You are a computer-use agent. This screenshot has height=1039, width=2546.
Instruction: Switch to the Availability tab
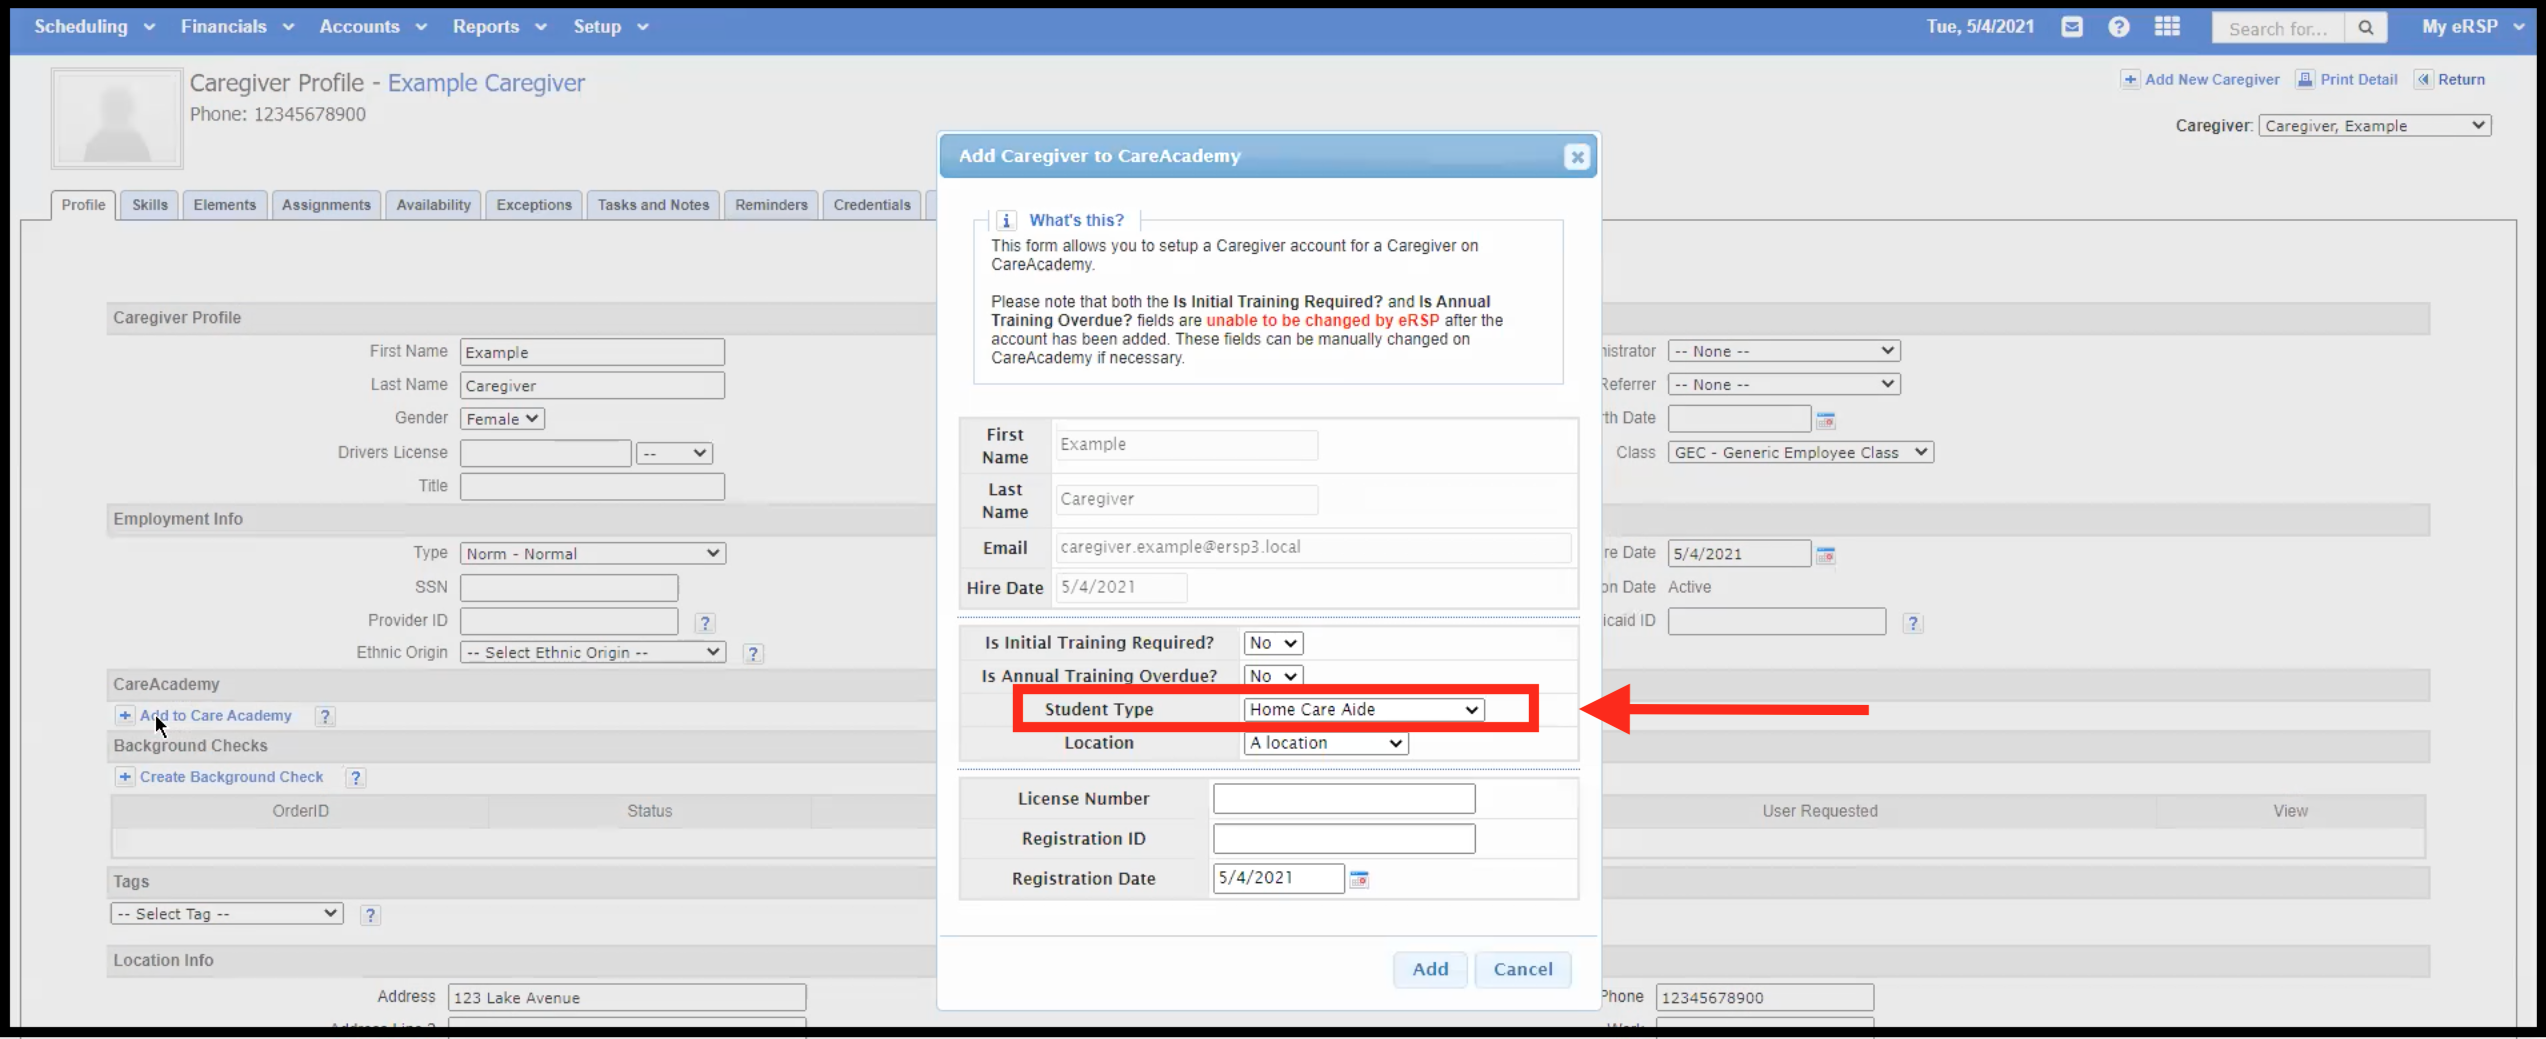pyautogui.click(x=433, y=205)
